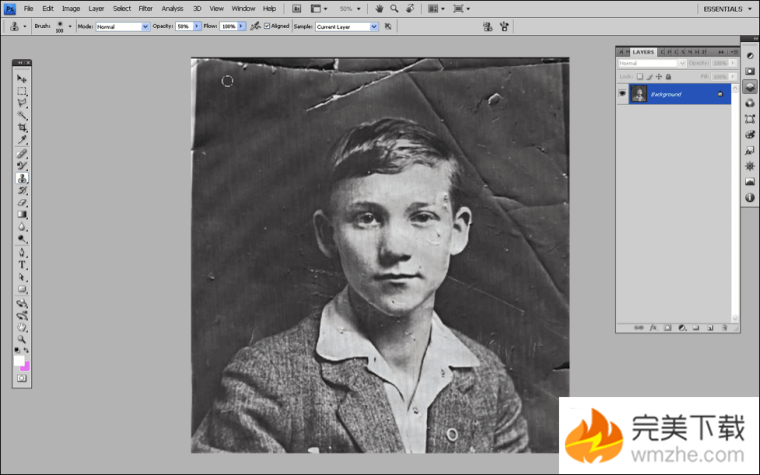Screen dimensions: 760x475
Task: Click the Opacity 50% input field
Action: pos(183,26)
